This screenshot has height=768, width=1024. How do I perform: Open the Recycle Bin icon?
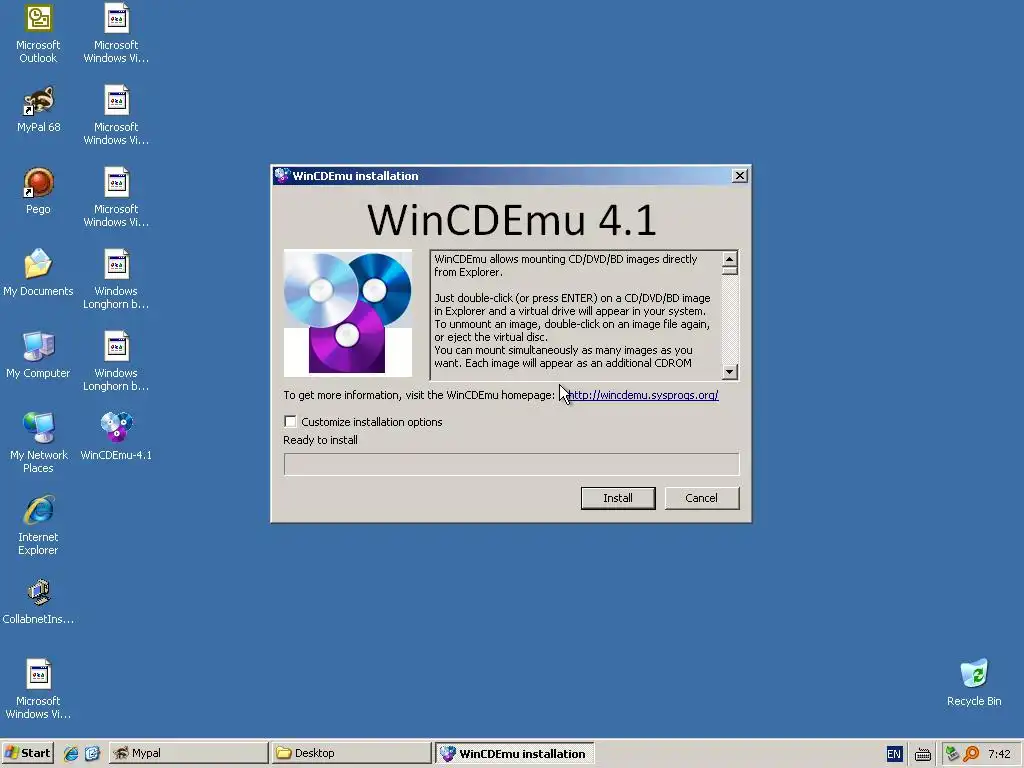974,683
